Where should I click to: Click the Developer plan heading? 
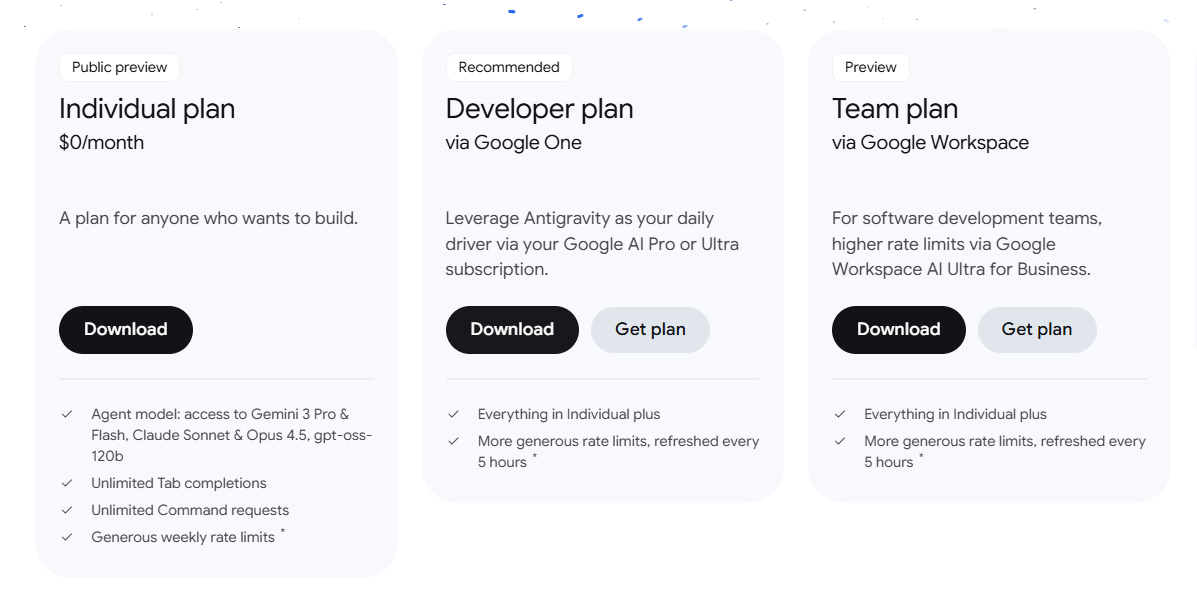(x=539, y=109)
